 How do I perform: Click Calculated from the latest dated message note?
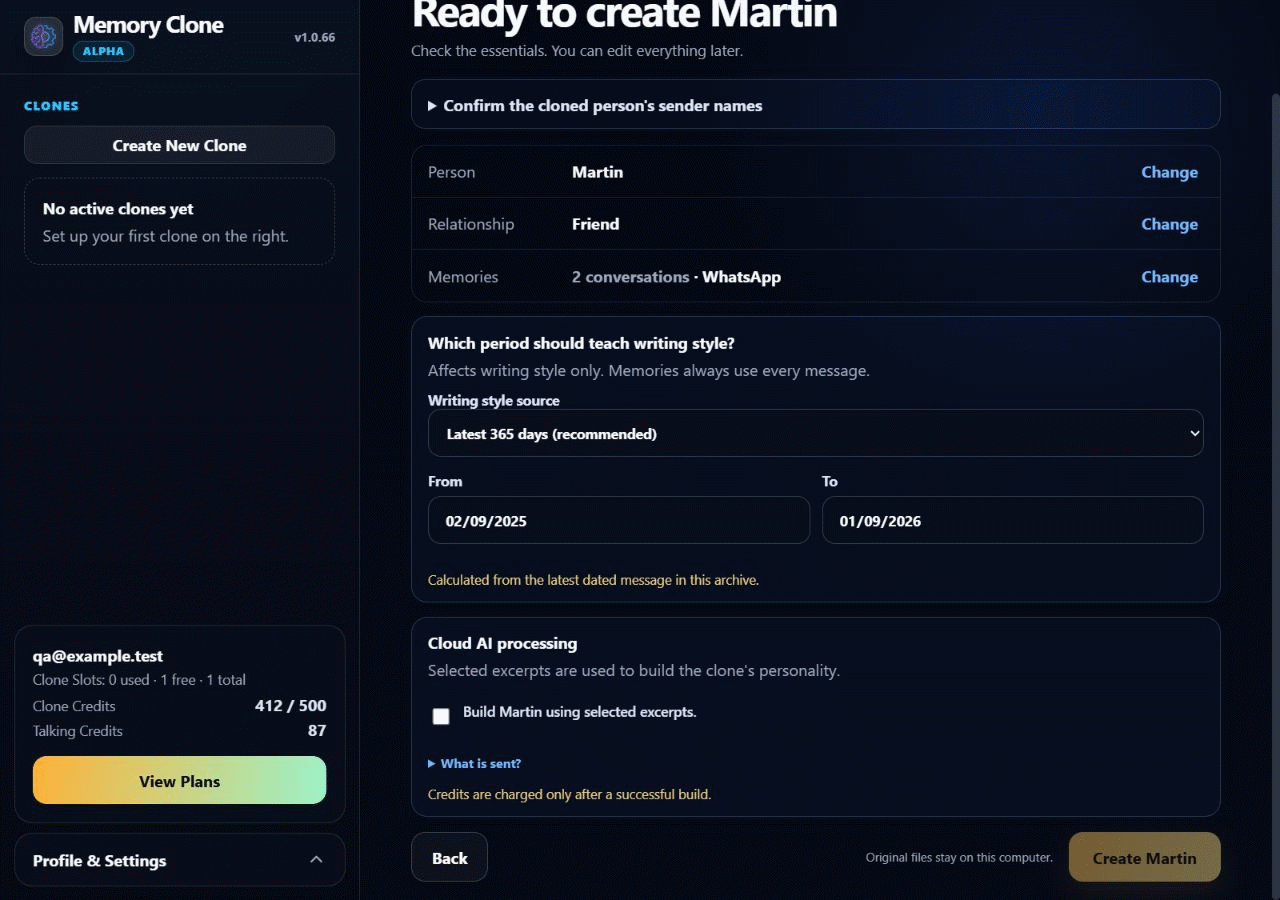(593, 579)
